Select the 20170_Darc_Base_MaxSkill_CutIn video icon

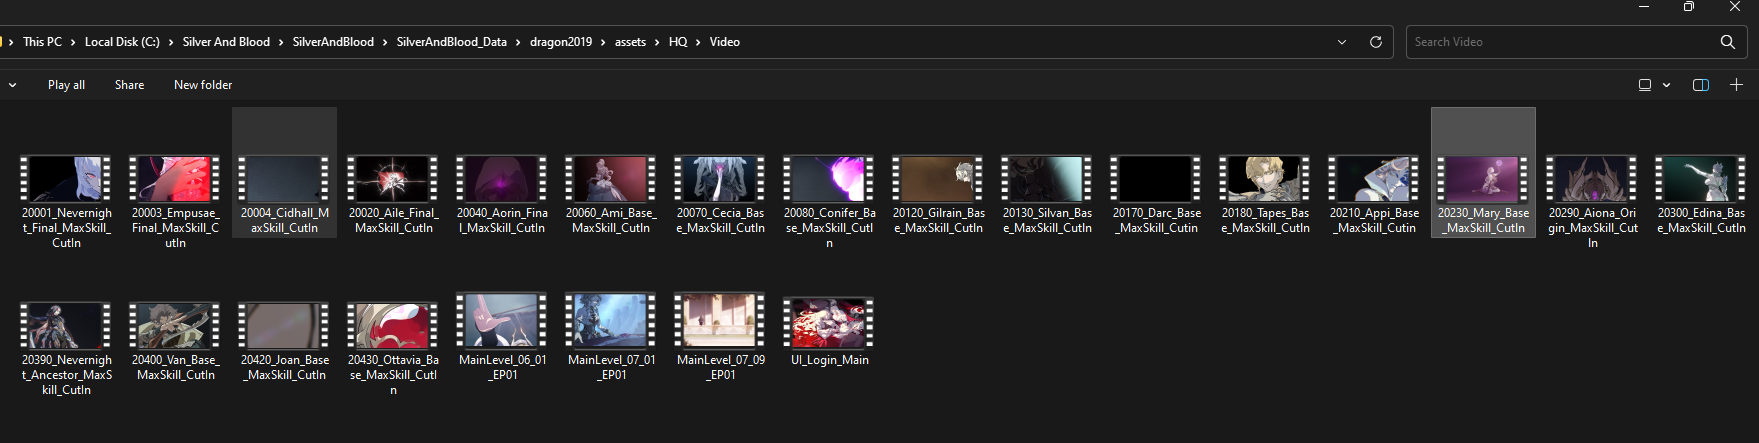(1156, 179)
